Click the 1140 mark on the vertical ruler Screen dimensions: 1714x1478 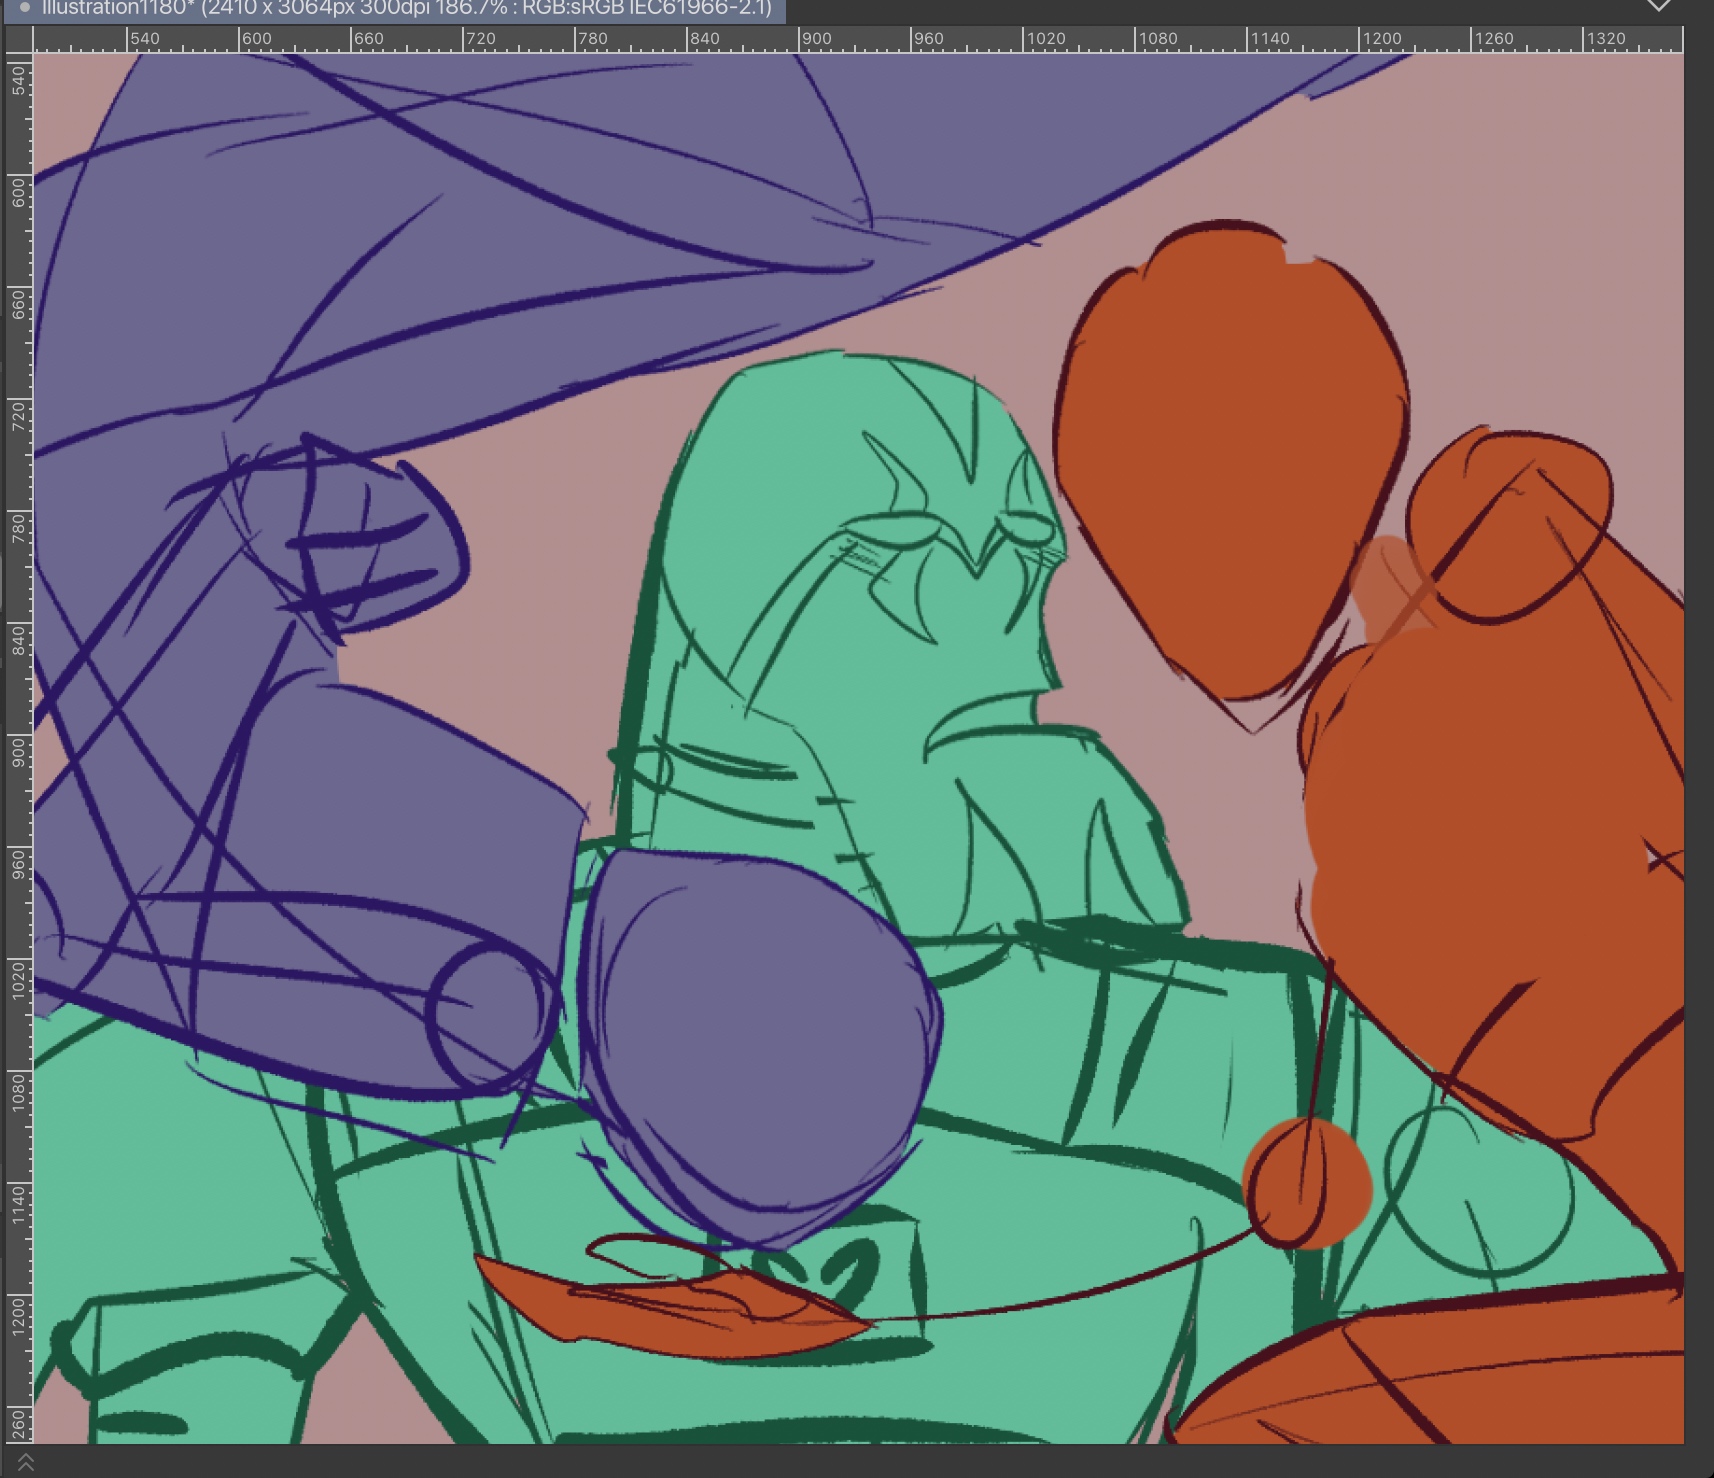tap(18, 1199)
